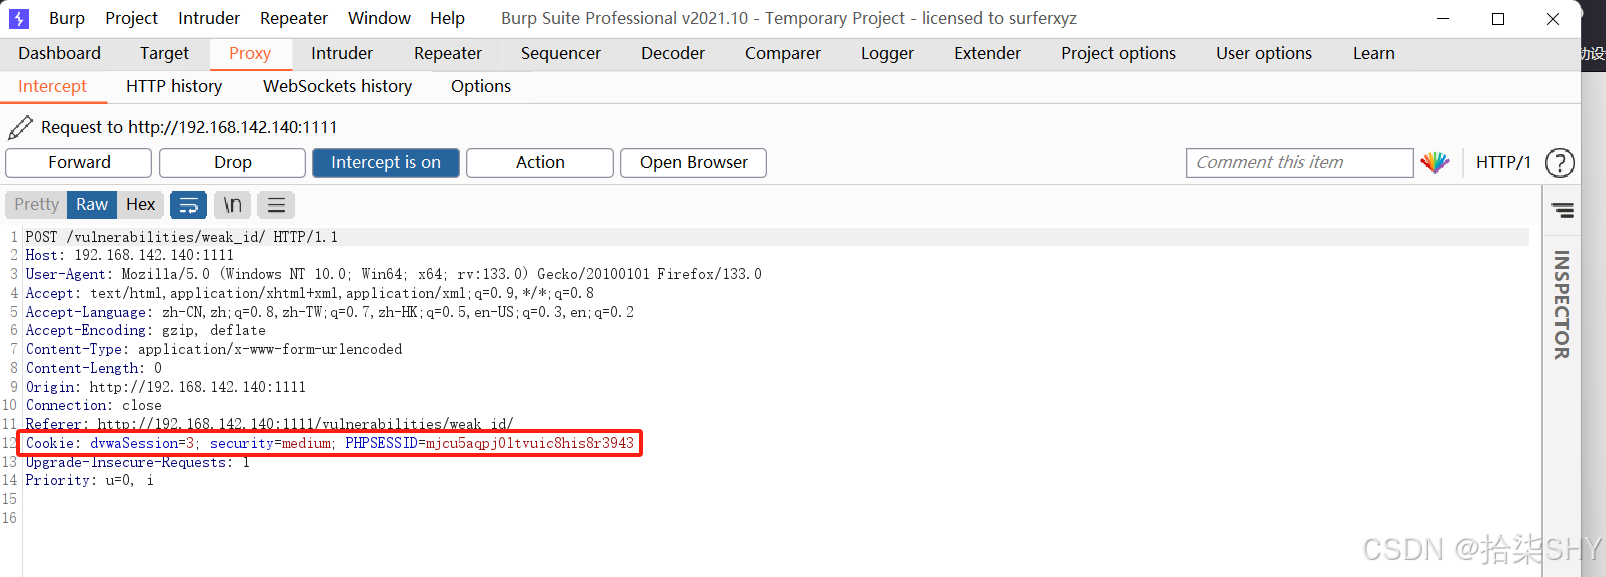The height and width of the screenshot is (577, 1606).
Task: Open the Project menu
Action: 131,18
